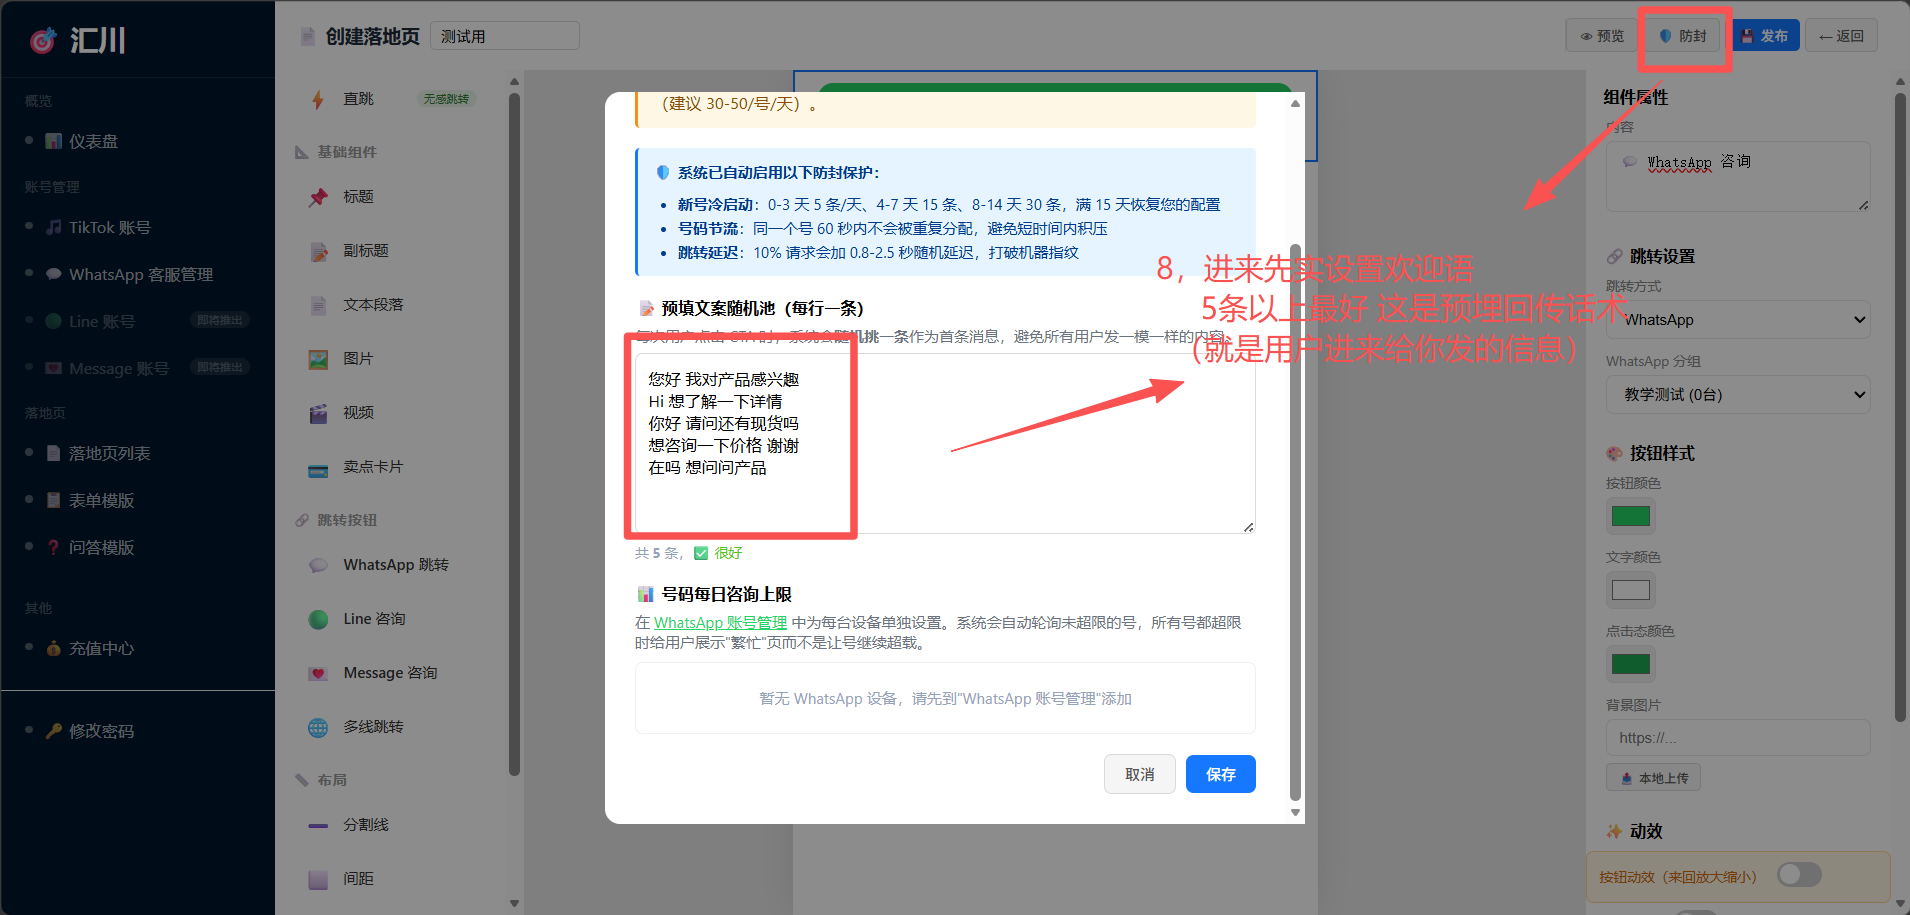Click the 背景图片 URL input field
The width and height of the screenshot is (1910, 915).
[1738, 738]
